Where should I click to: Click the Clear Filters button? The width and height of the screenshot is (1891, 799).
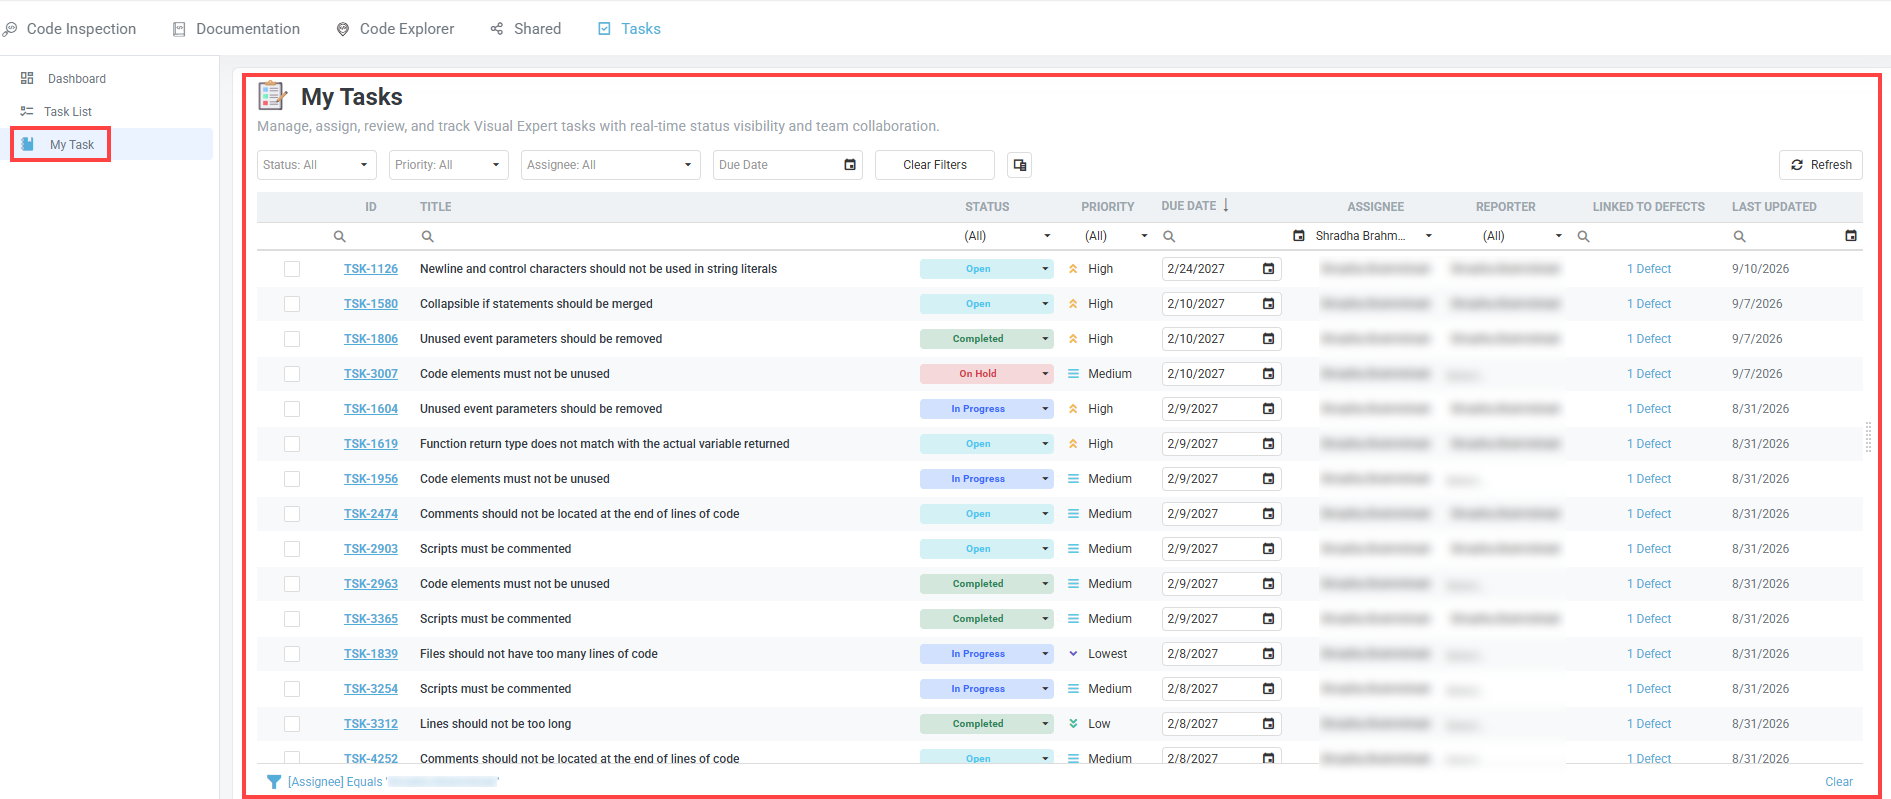(x=935, y=165)
